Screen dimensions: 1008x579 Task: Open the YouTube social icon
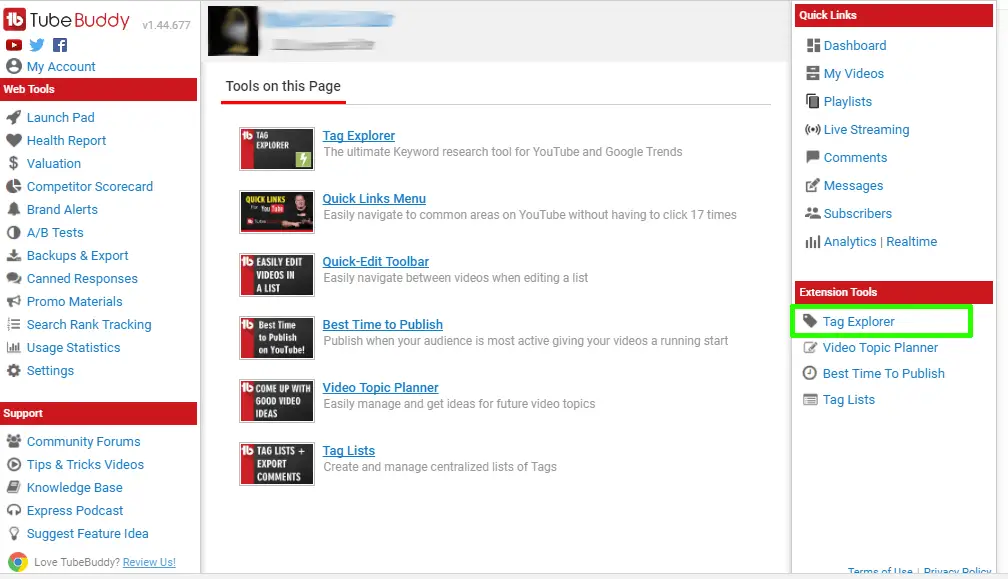click(x=14, y=45)
